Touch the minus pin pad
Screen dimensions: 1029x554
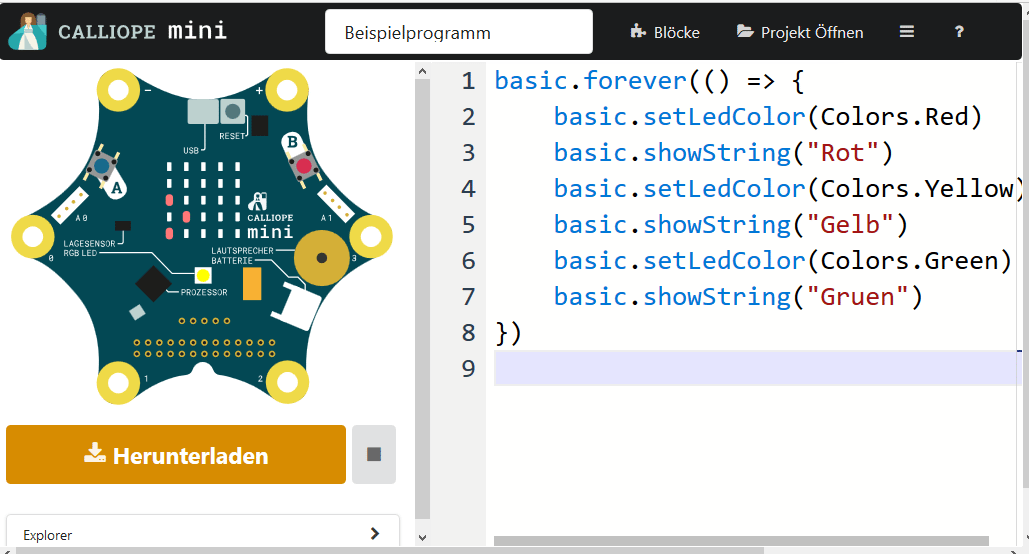pyautogui.click(x=119, y=90)
